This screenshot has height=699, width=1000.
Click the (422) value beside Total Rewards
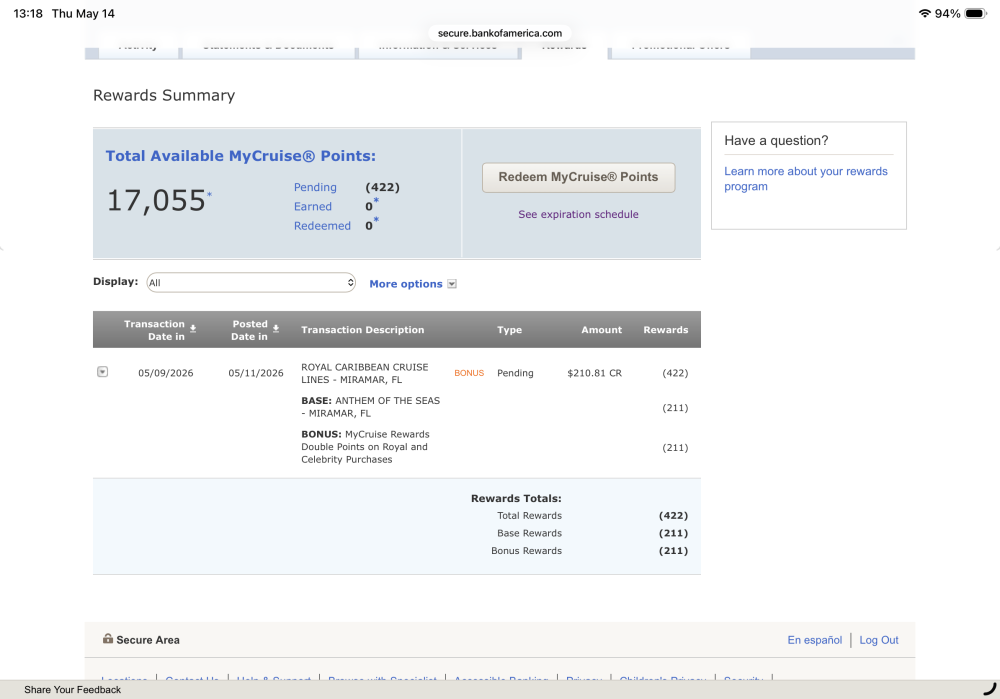coord(673,515)
